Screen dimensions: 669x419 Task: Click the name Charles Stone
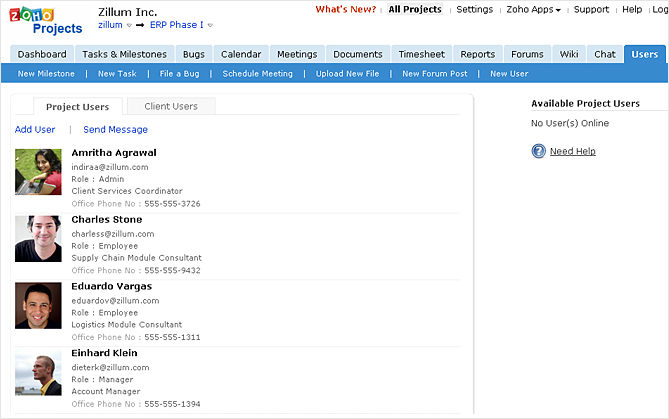(107, 220)
